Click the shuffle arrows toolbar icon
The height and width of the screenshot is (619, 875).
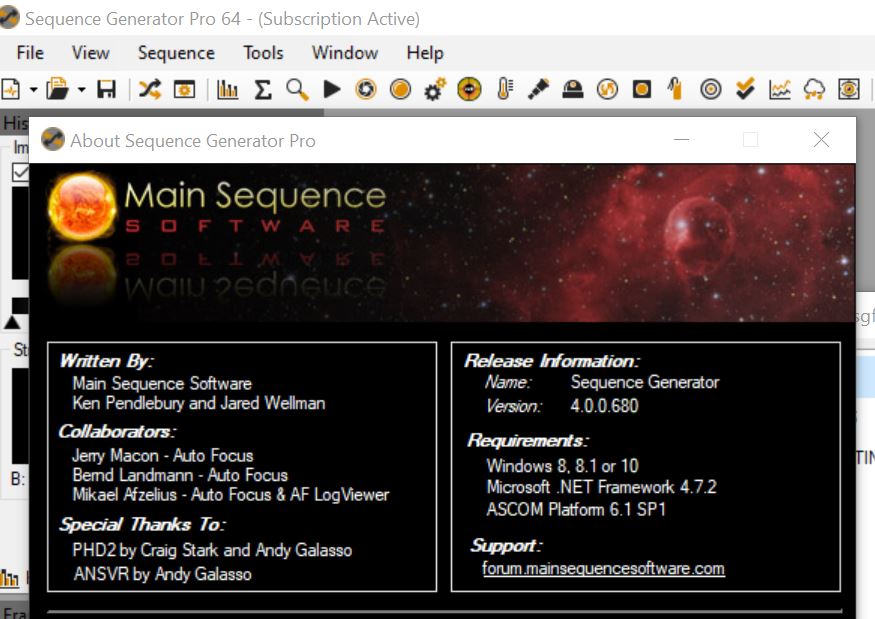(150, 89)
